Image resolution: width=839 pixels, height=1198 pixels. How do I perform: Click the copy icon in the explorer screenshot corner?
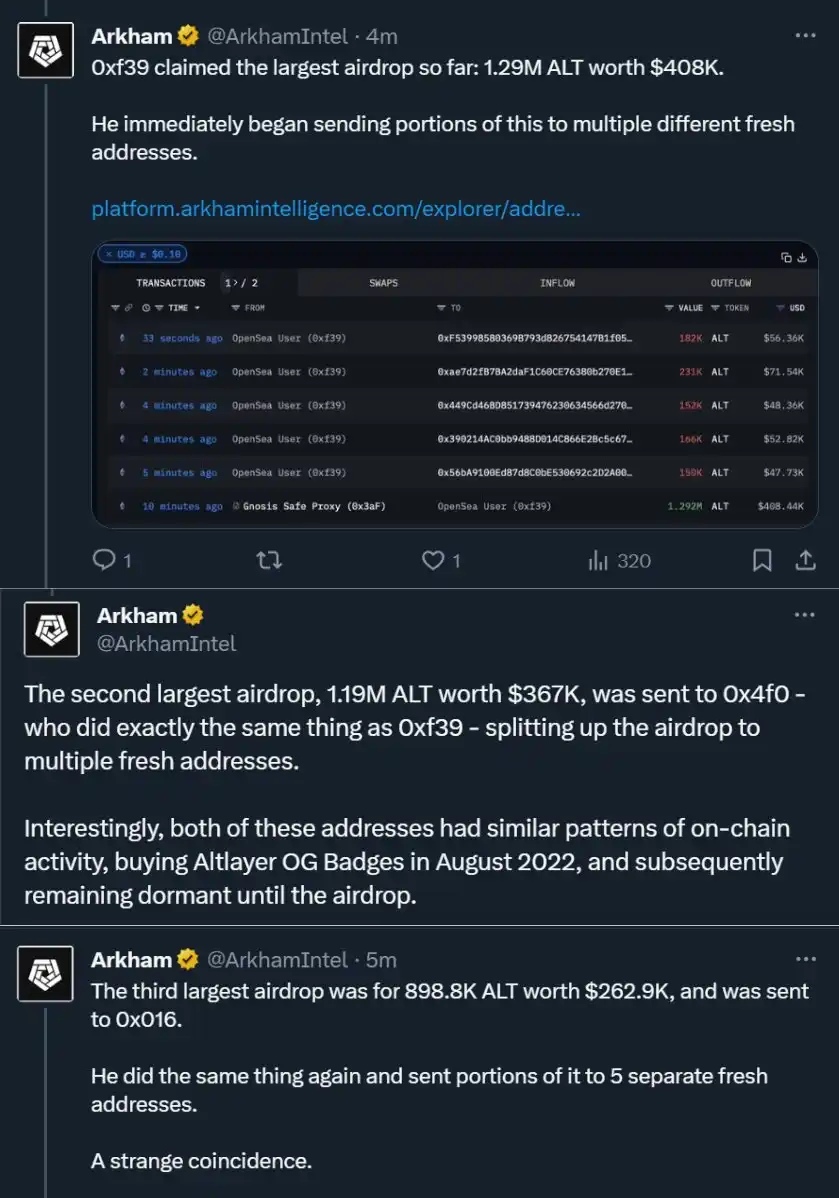pyautogui.click(x=785, y=256)
